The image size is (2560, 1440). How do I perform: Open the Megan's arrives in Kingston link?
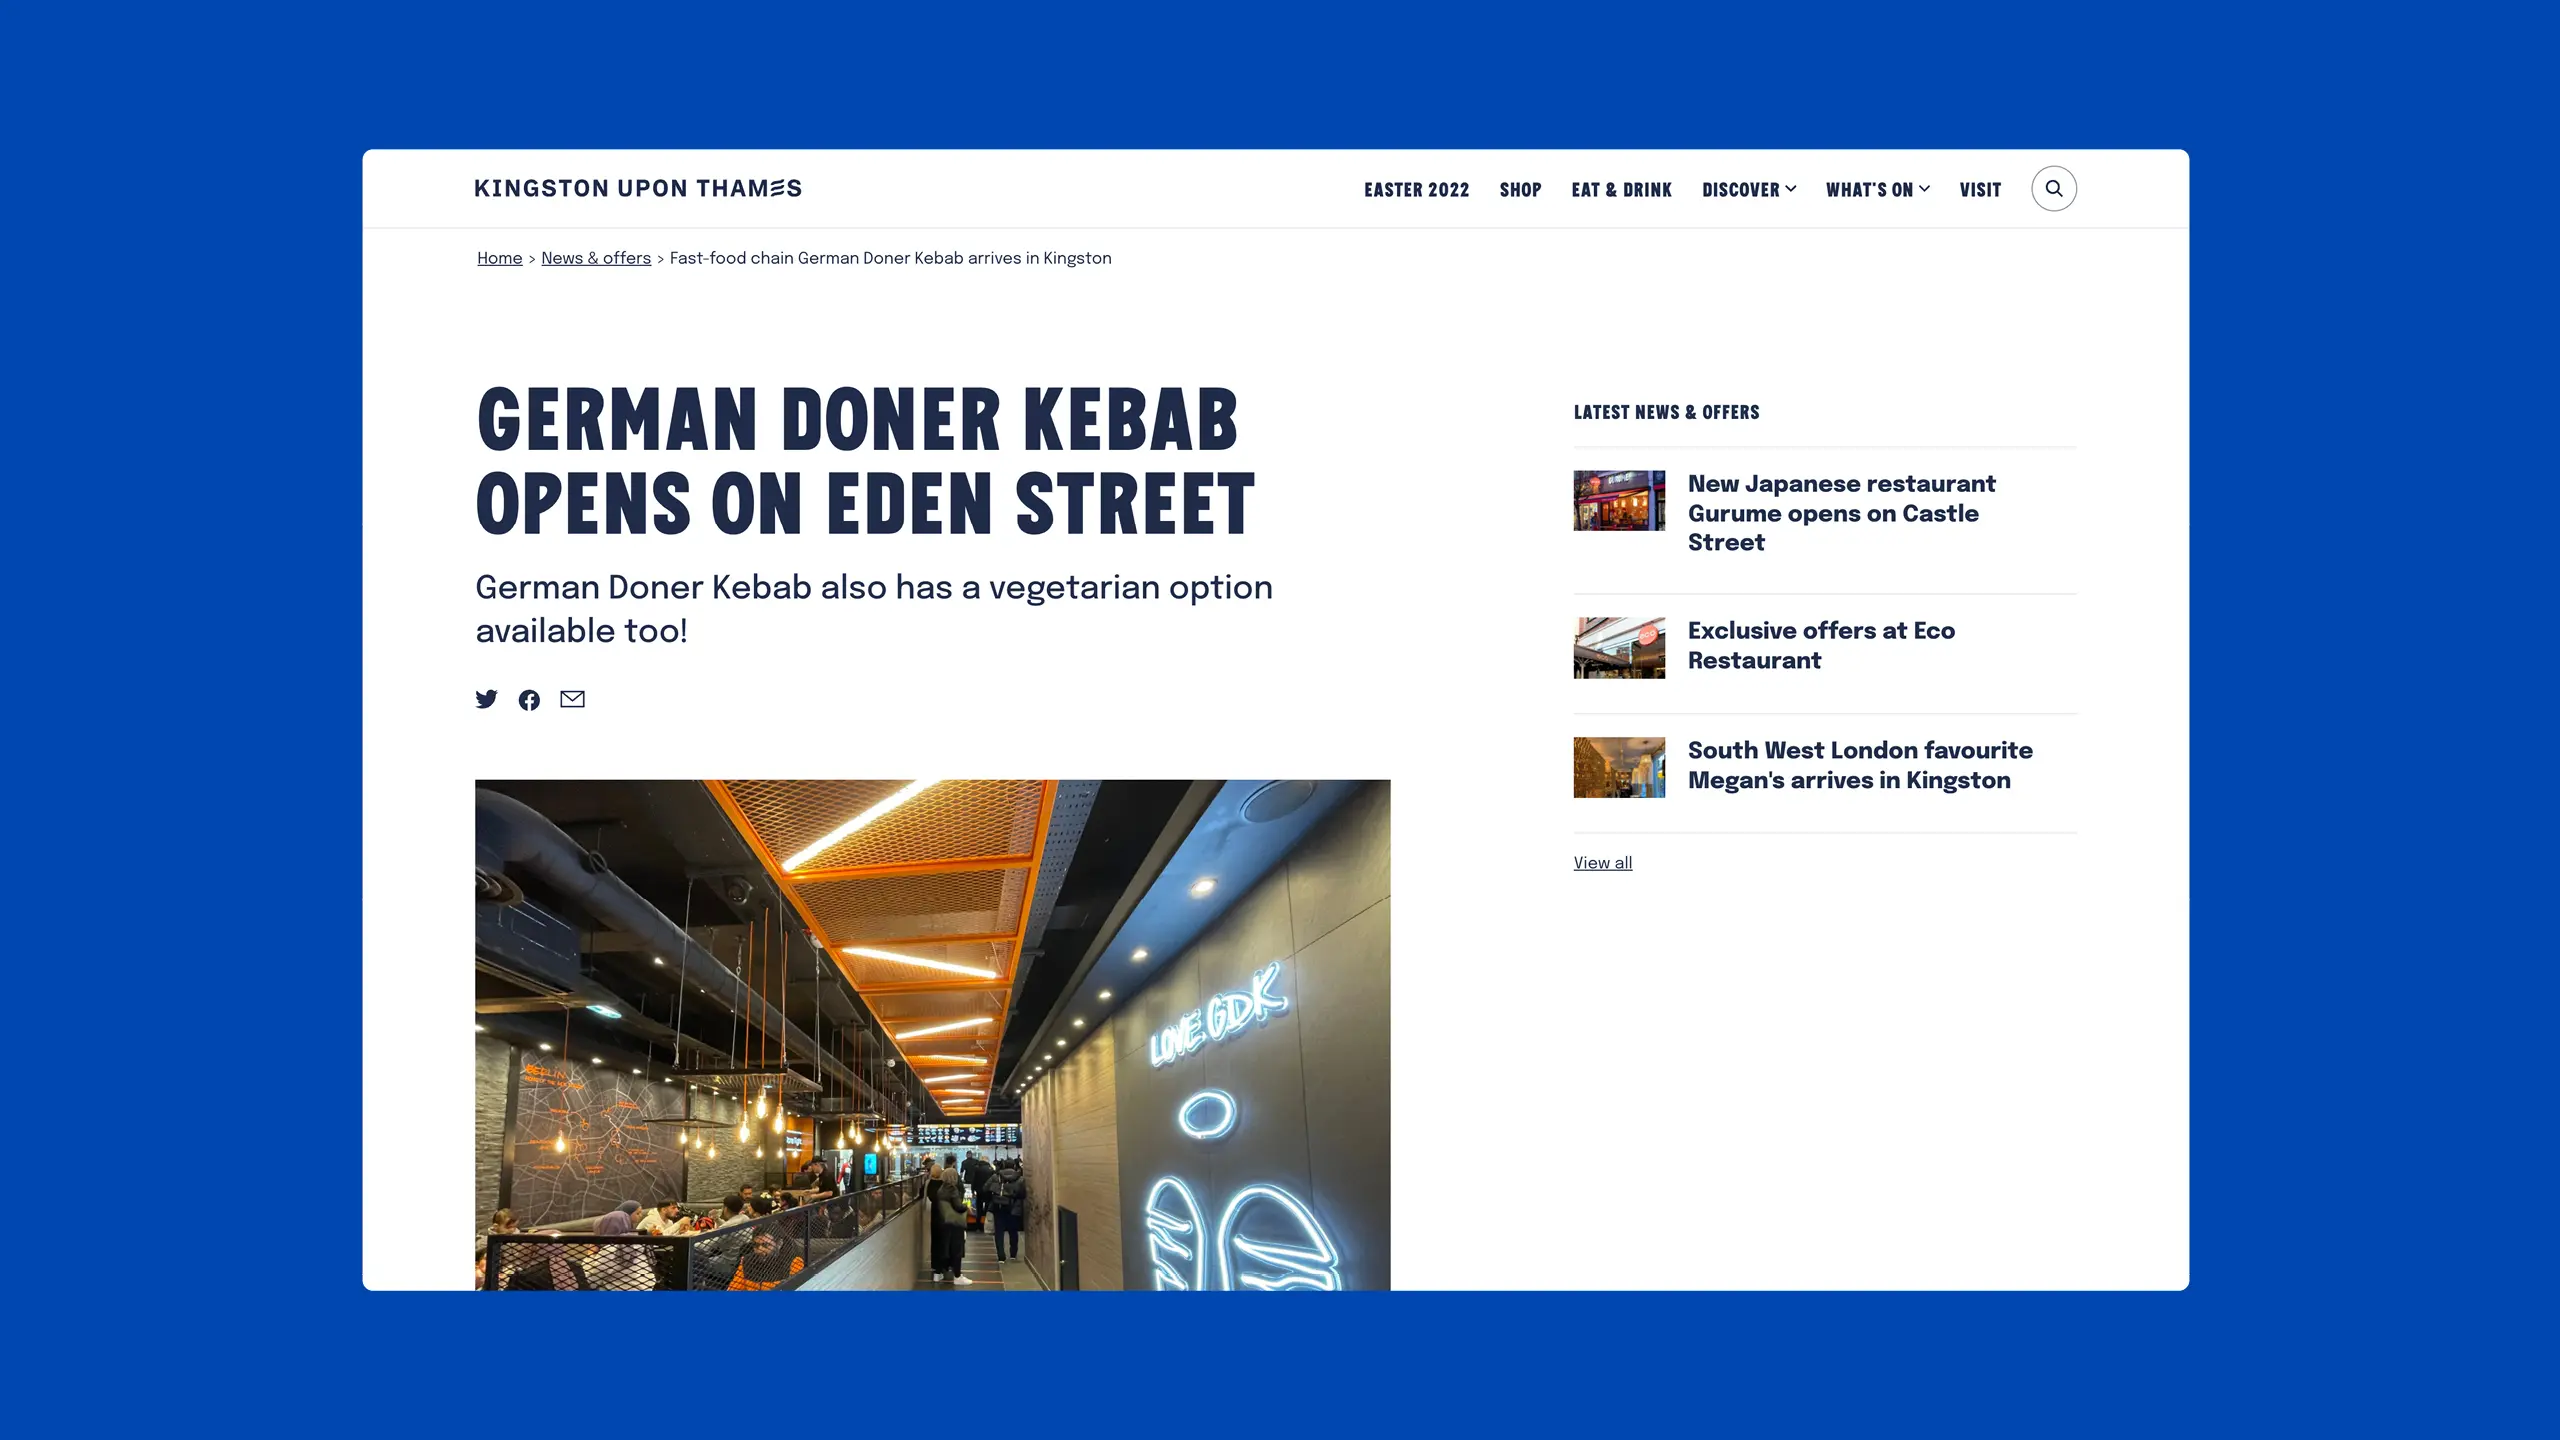[x=1860, y=765]
